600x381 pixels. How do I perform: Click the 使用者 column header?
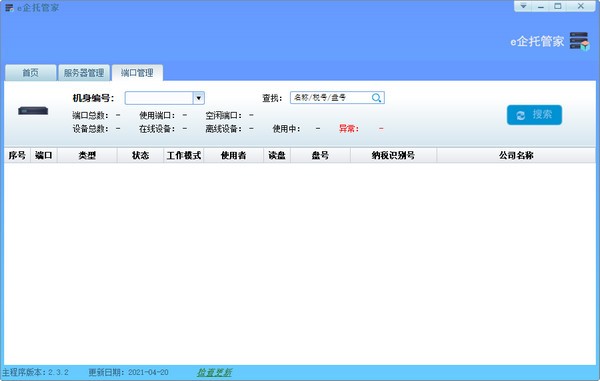pos(233,155)
